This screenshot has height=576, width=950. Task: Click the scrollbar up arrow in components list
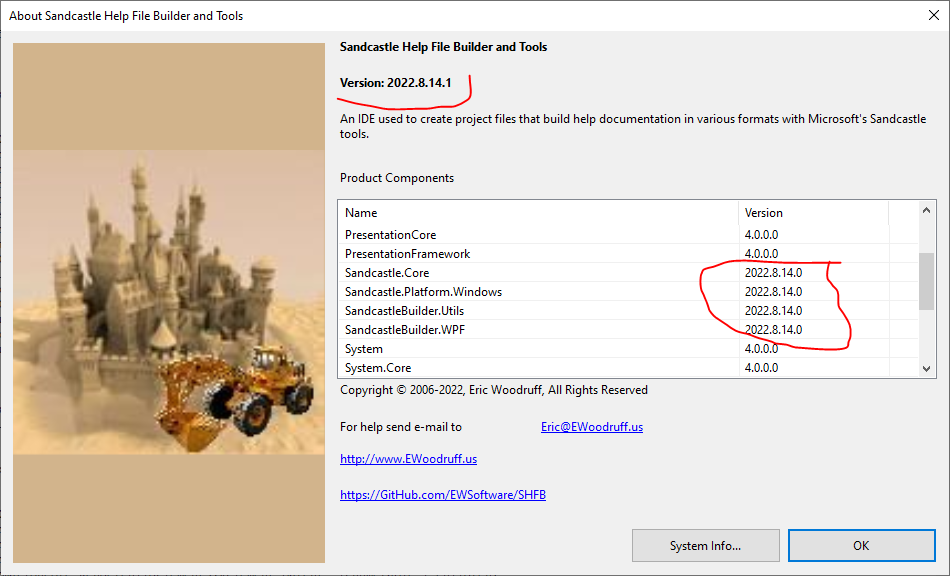pos(925,209)
